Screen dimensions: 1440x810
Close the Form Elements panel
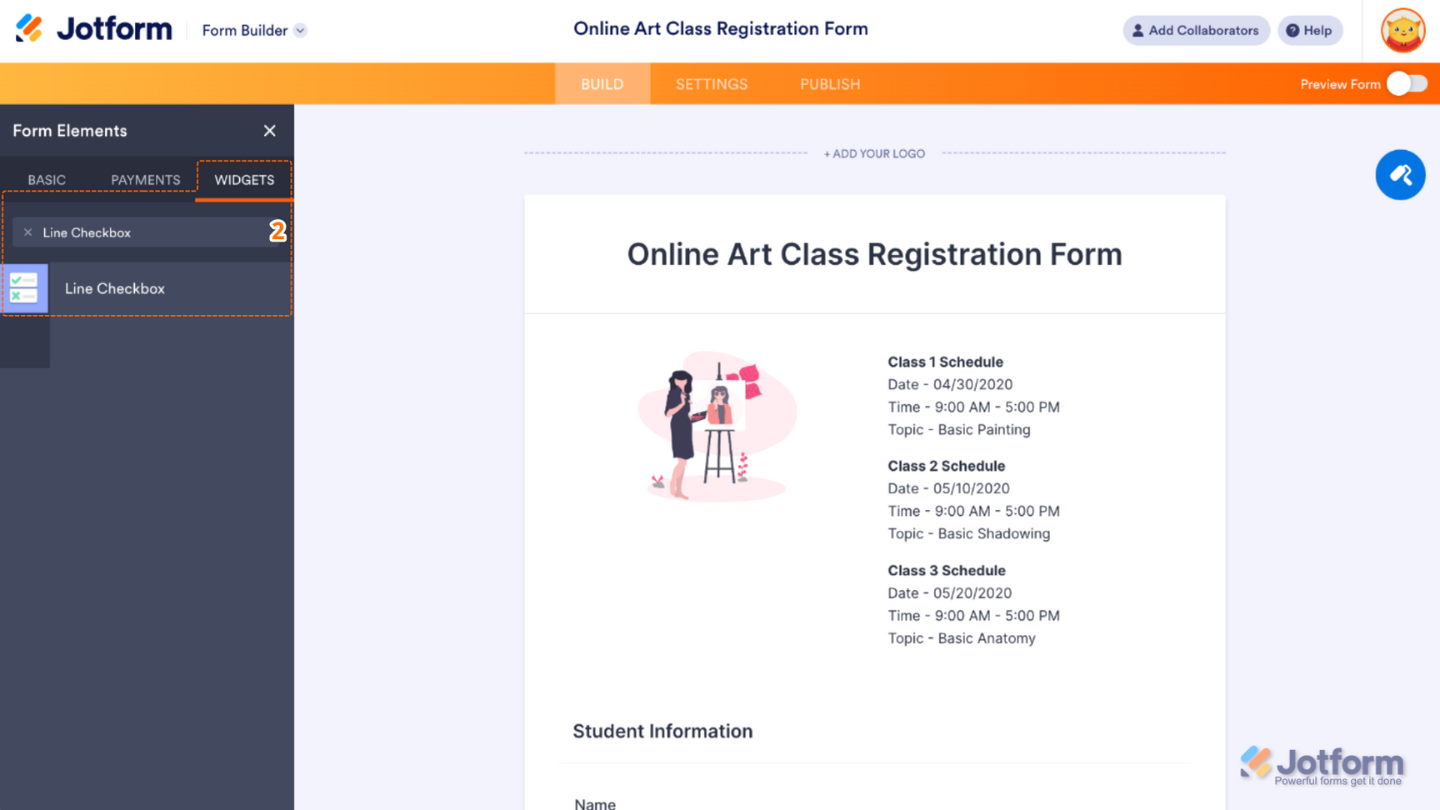269,130
